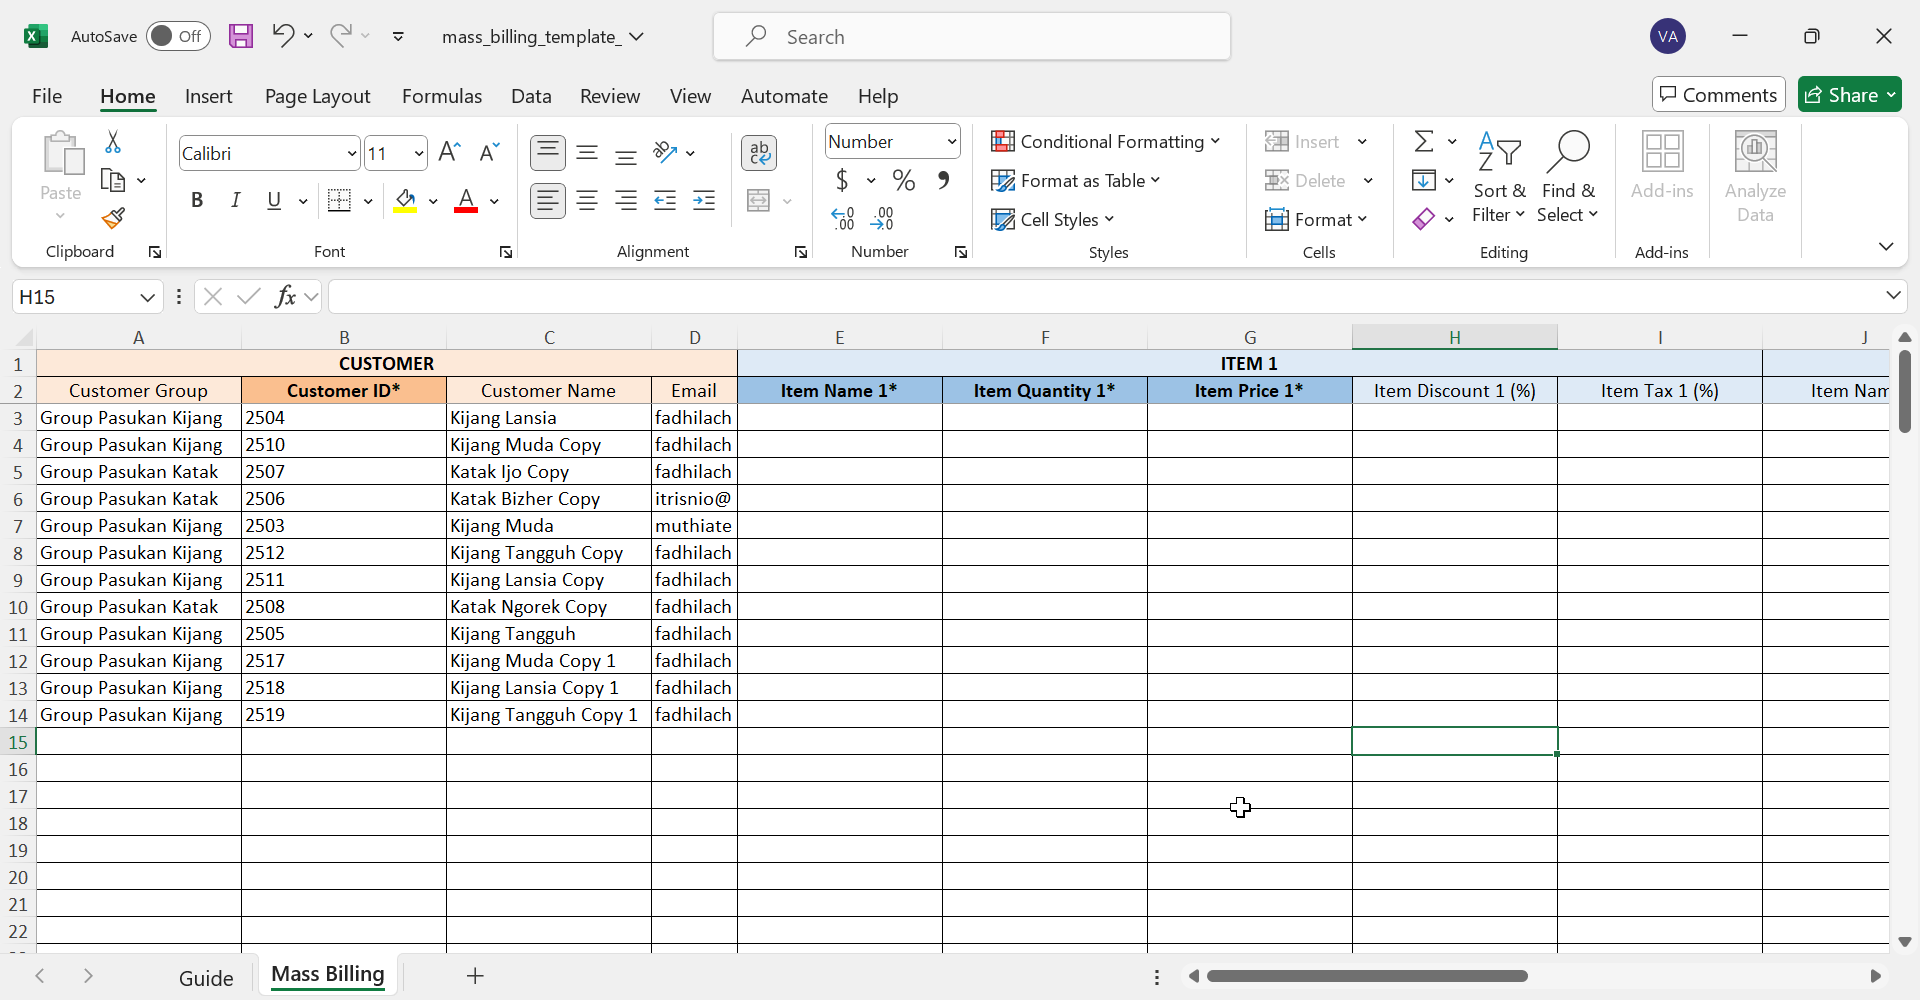Click the Name Box showing H15
This screenshot has width=1920, height=1000.
click(x=75, y=297)
